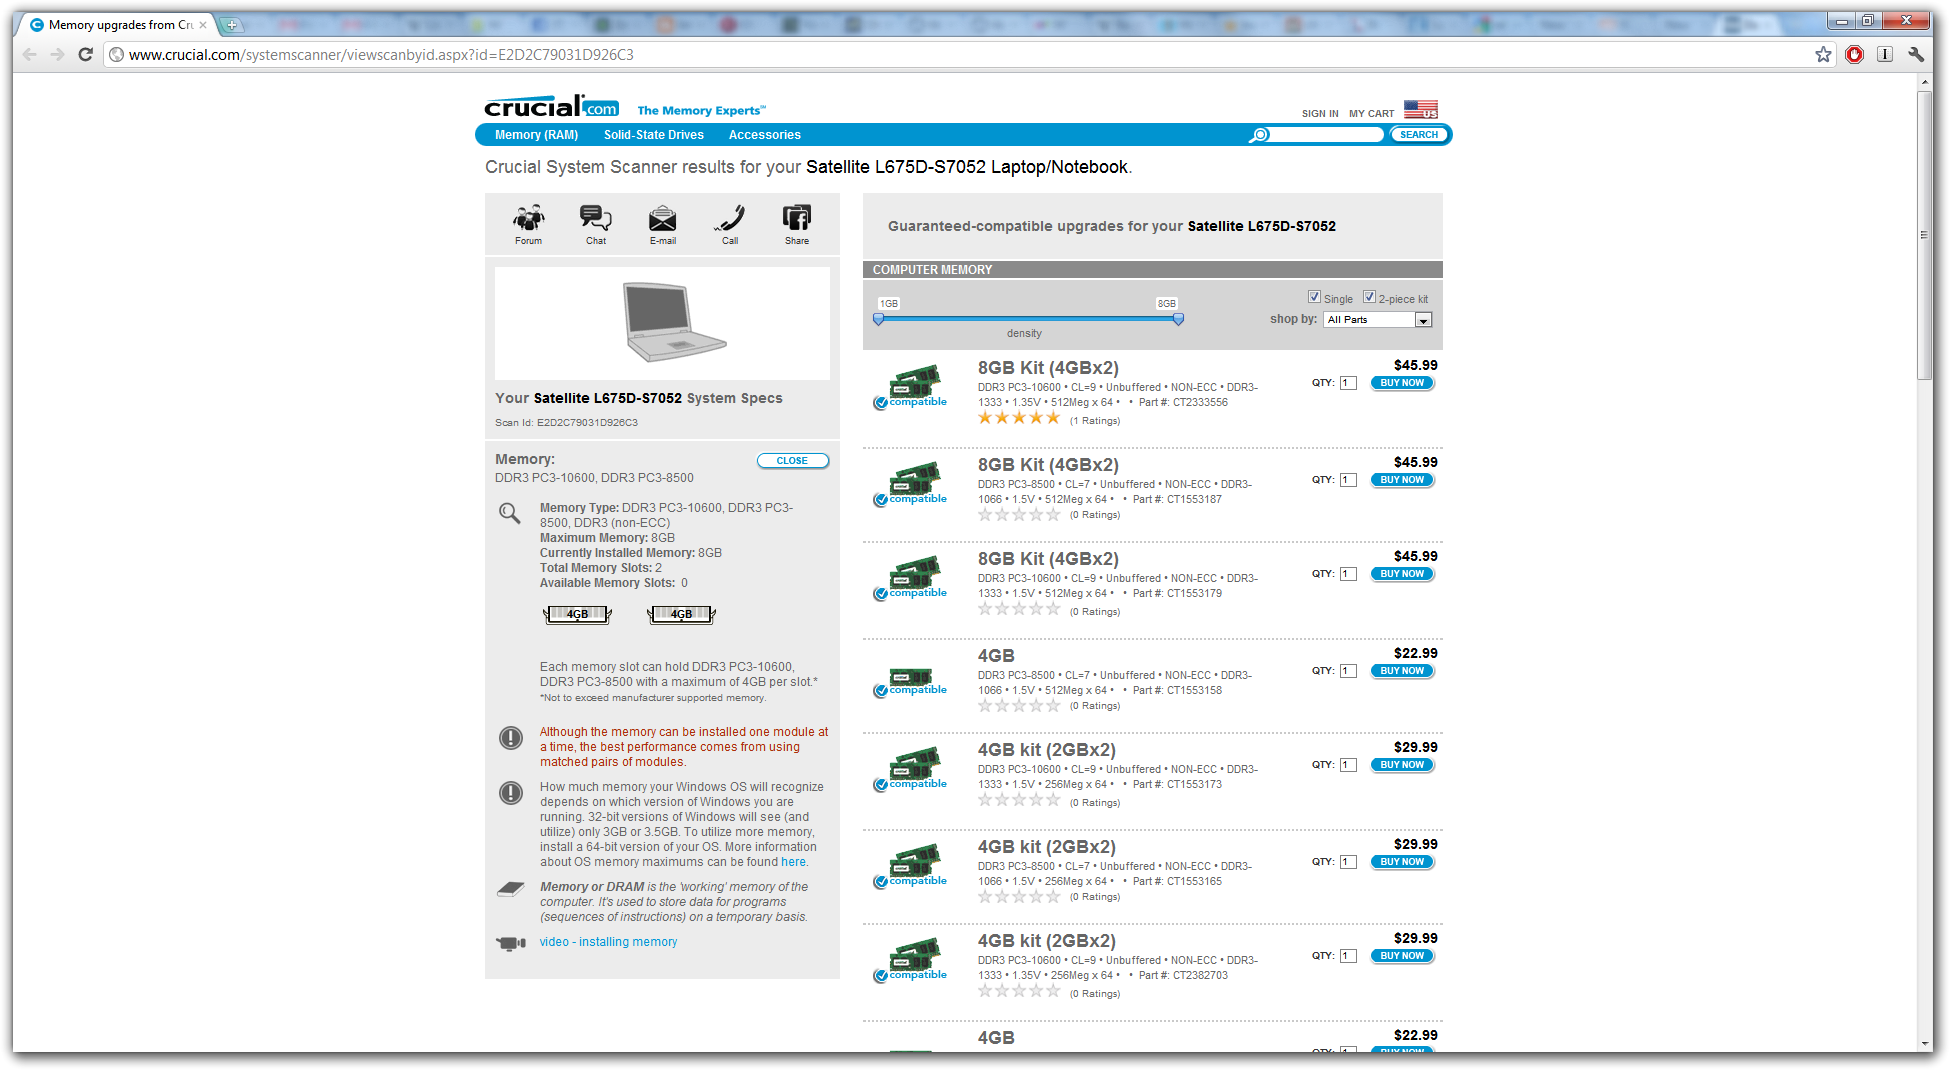
Task: Open the OS memory maximums 'here' link
Action: (793, 862)
